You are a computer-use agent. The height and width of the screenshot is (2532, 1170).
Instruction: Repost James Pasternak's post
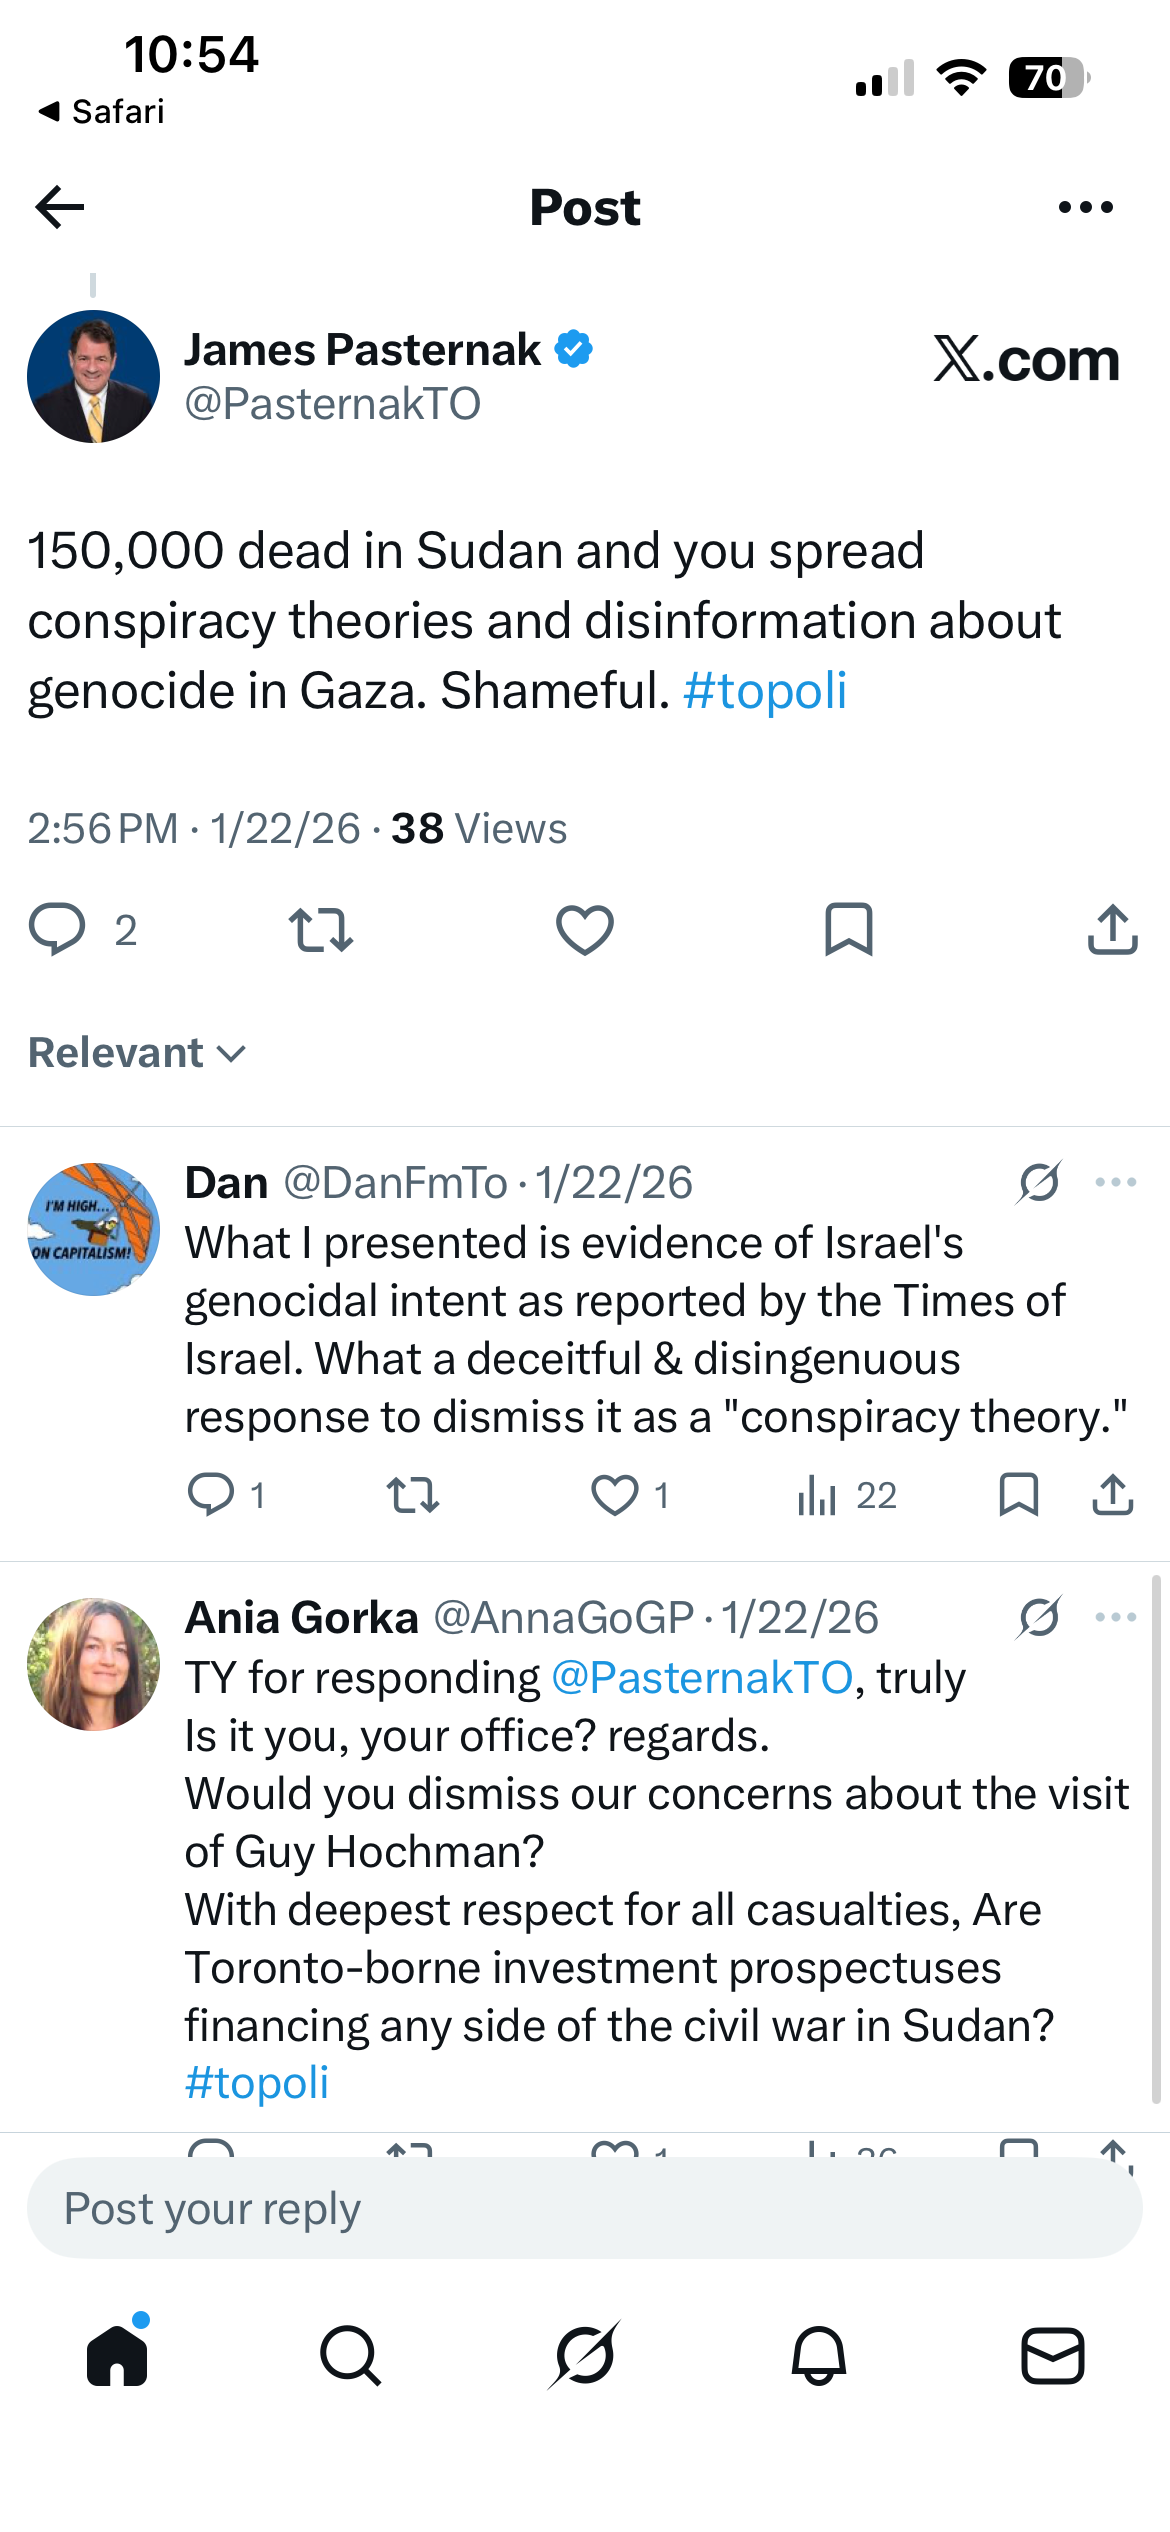pyautogui.click(x=320, y=929)
